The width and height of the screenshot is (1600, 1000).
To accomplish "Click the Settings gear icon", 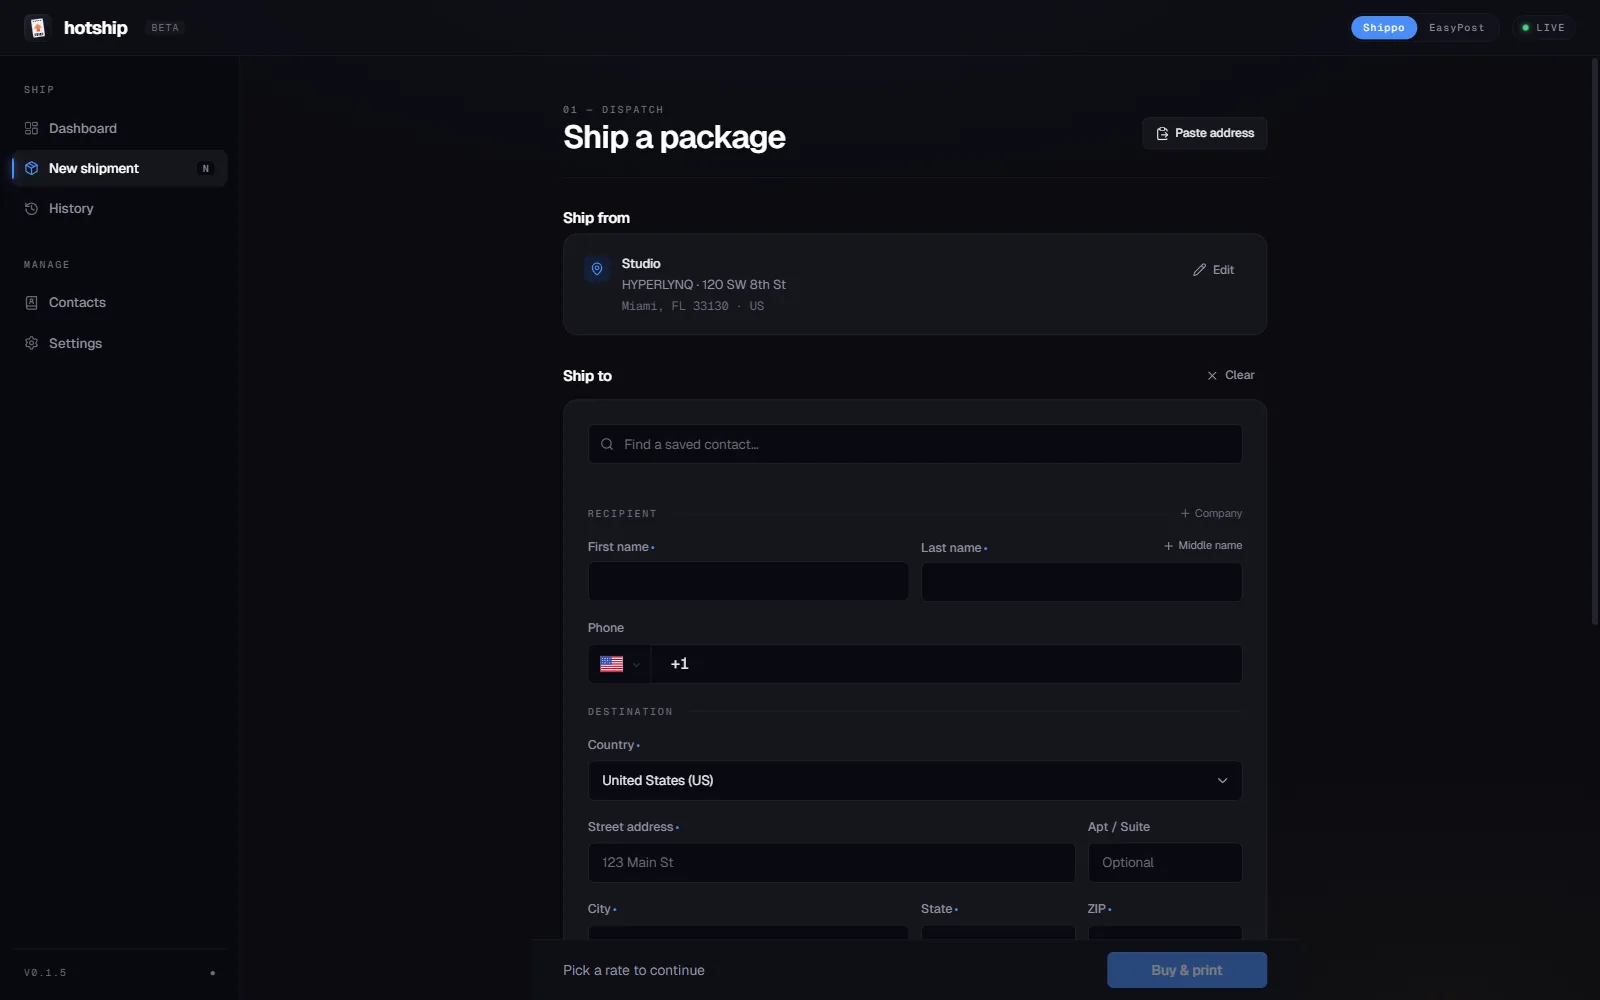I will 31,343.
